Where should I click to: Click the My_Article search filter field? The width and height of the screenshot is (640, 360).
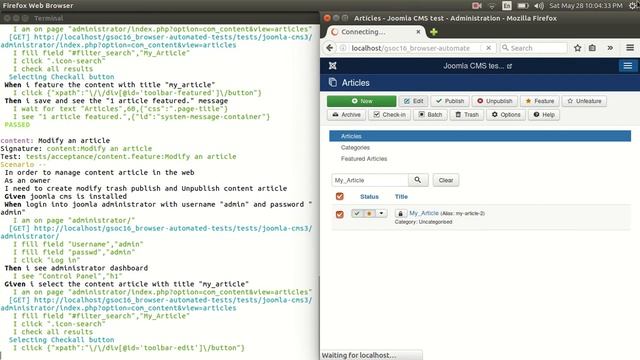[370, 180]
